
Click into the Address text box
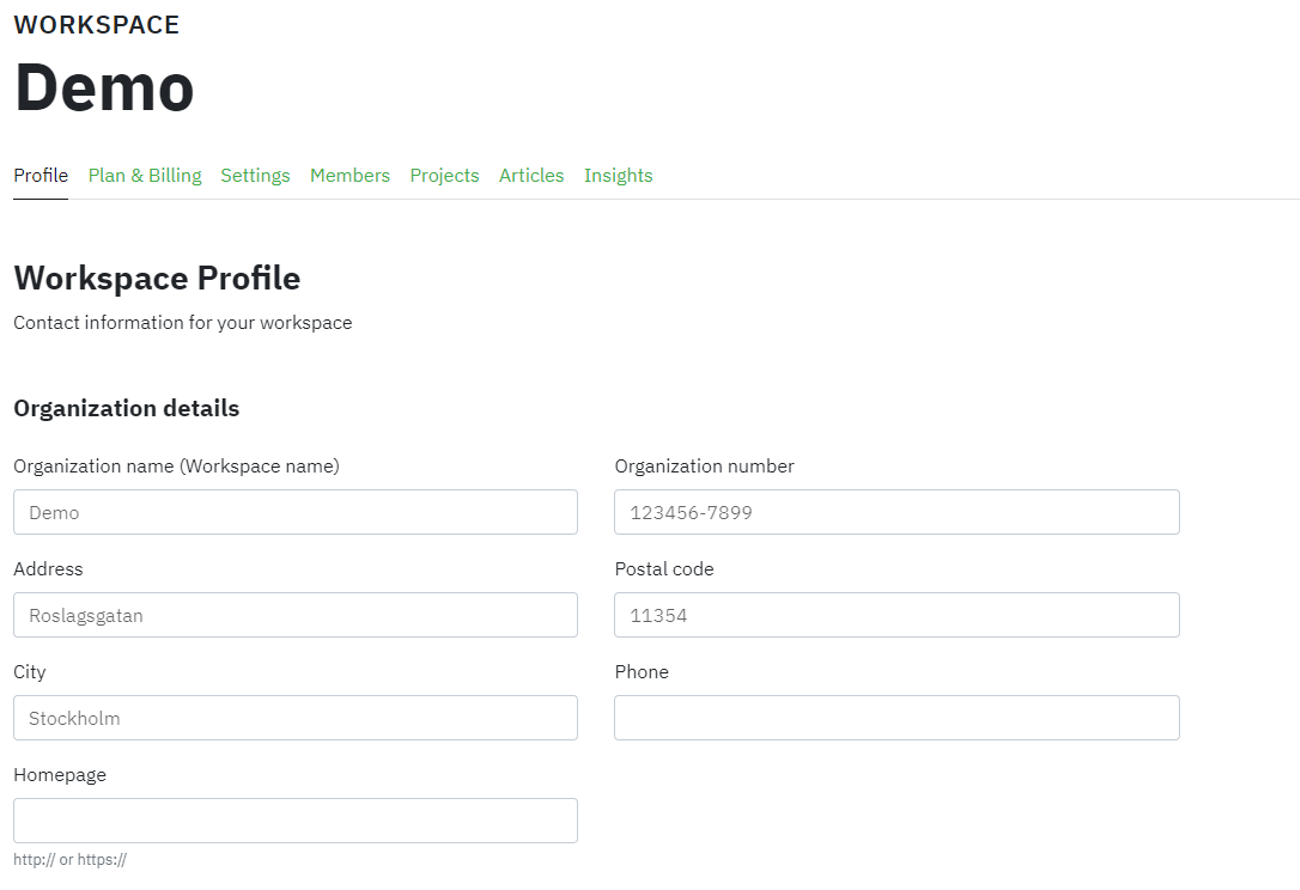point(295,615)
